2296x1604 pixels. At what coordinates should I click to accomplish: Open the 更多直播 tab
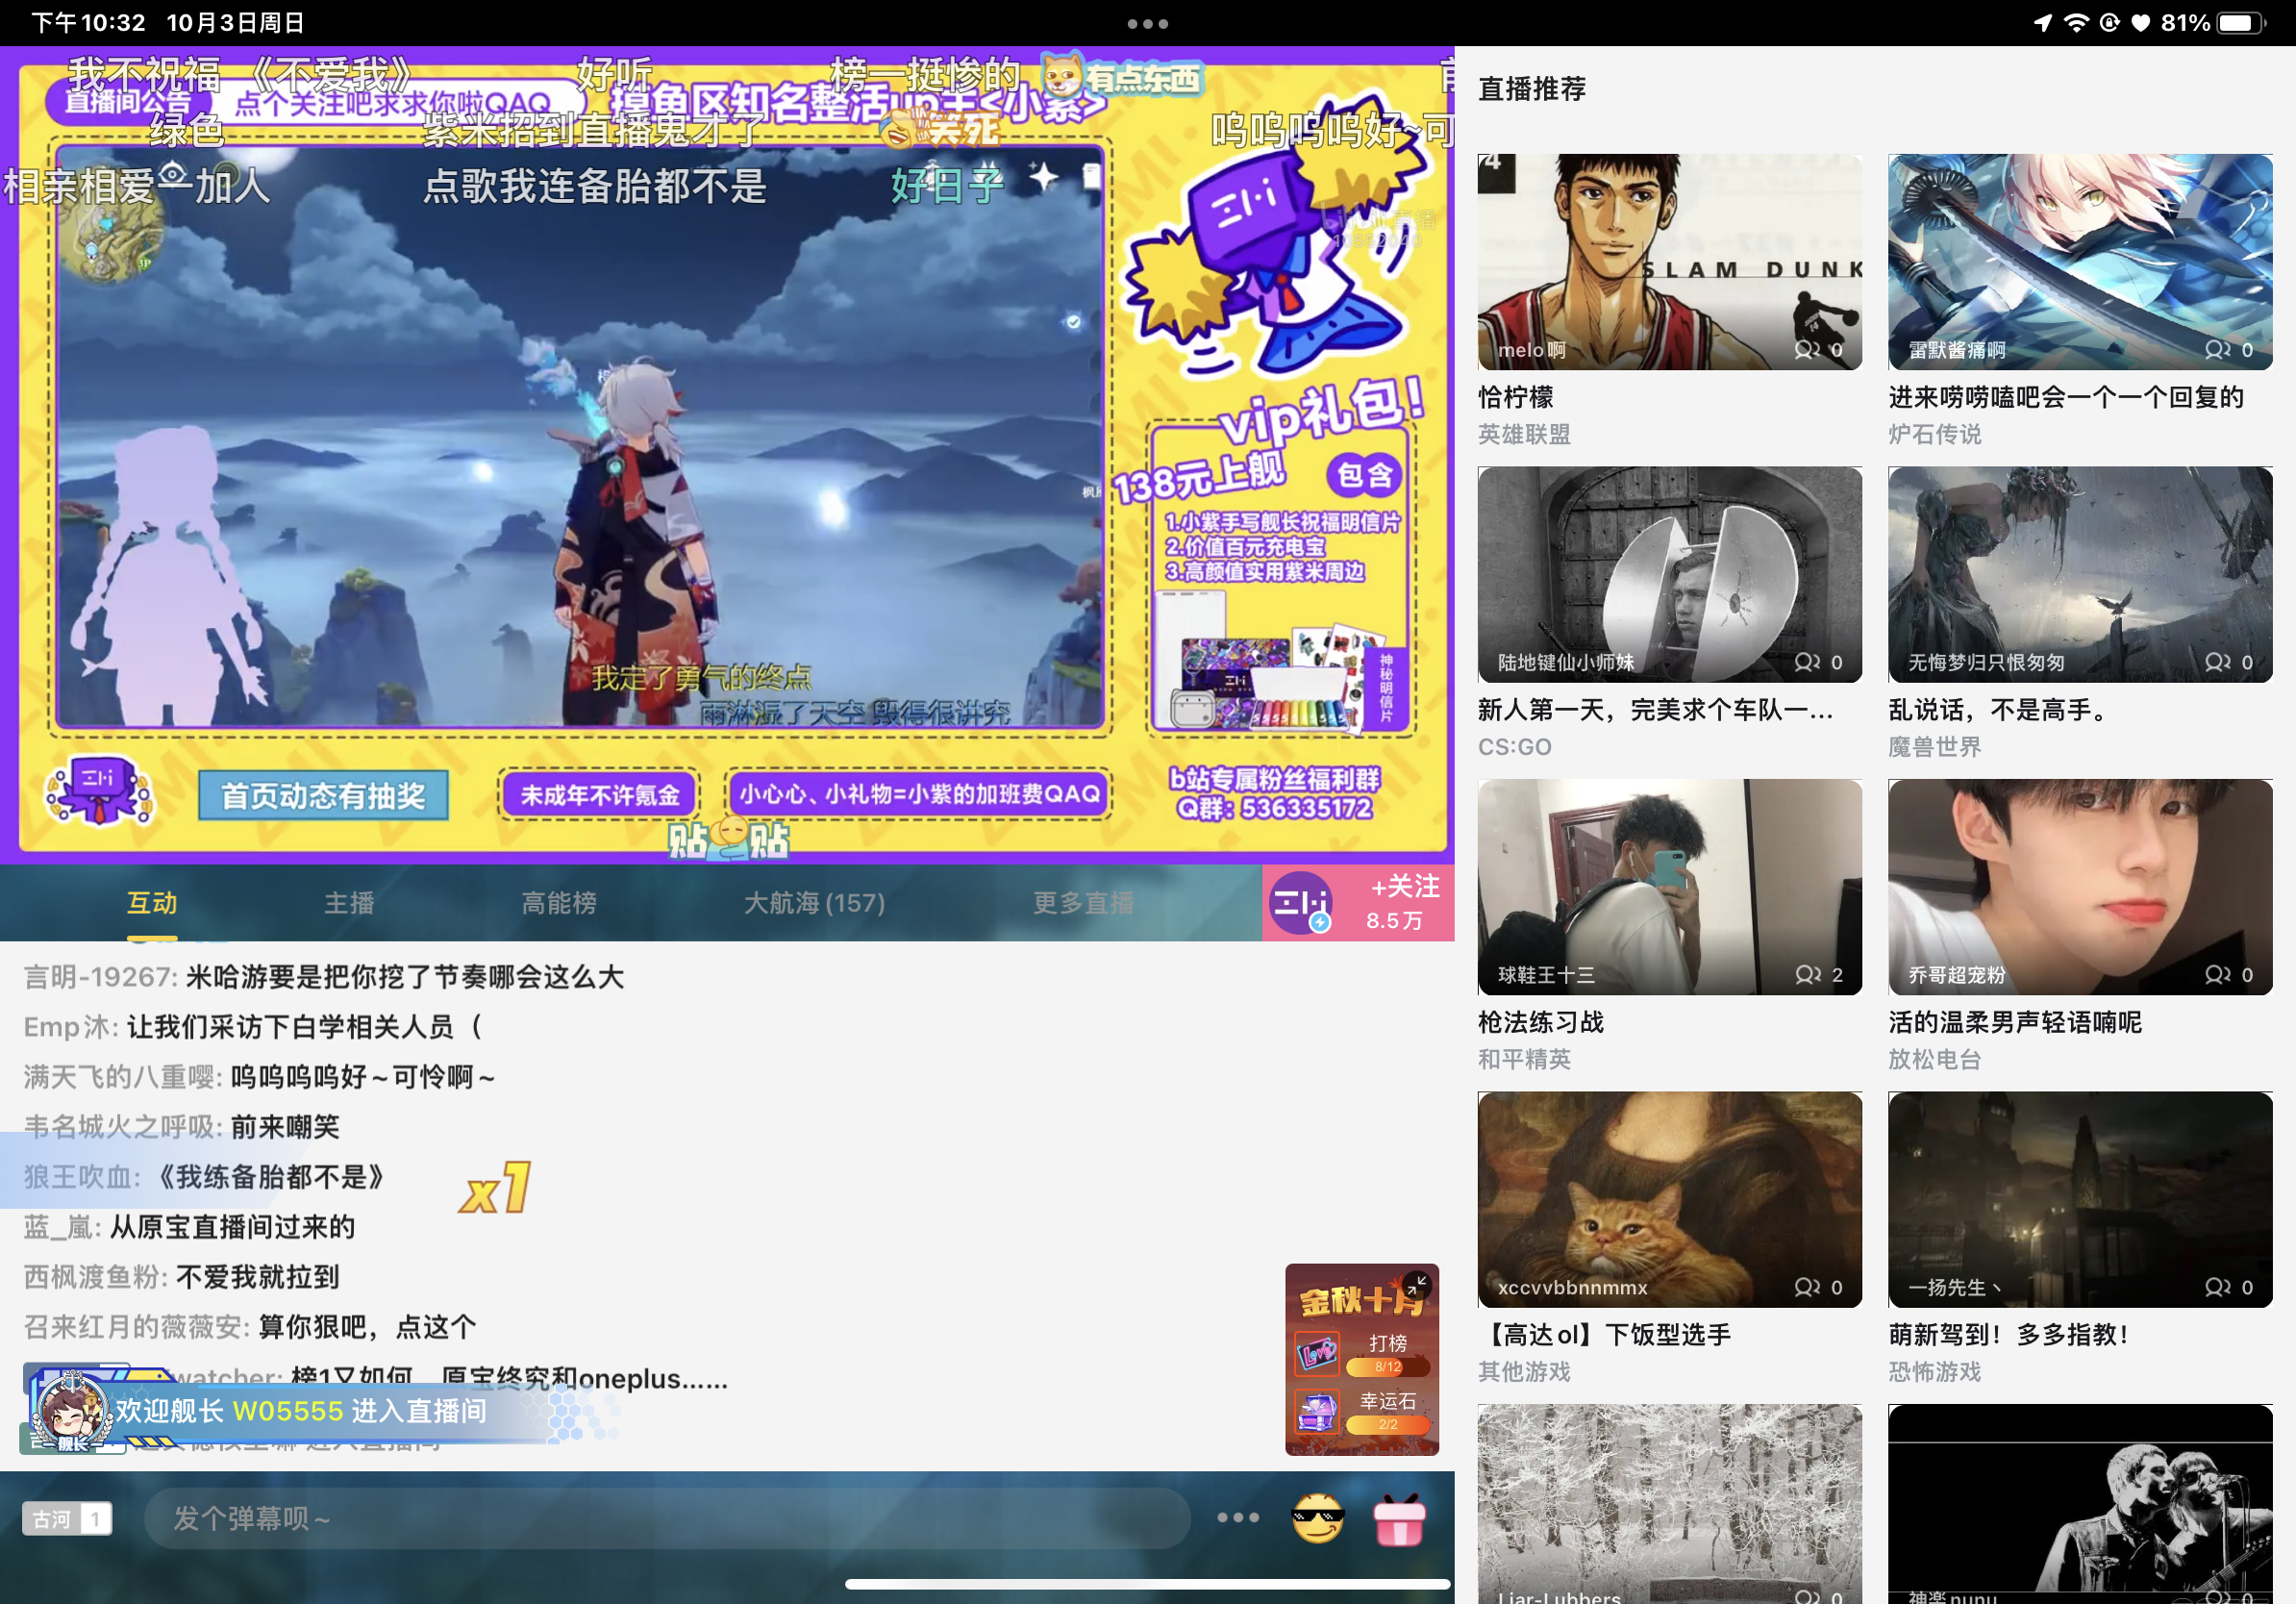(1083, 903)
